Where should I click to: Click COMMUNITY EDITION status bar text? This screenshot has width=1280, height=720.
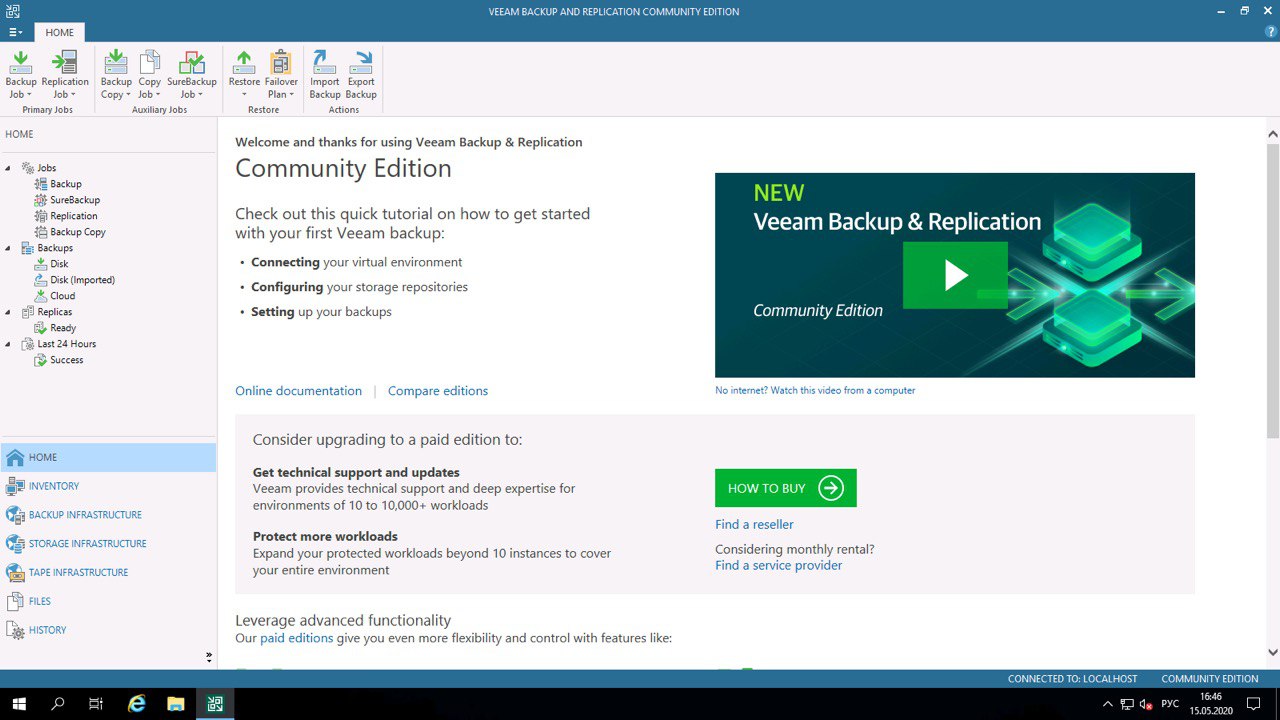[1210, 679]
